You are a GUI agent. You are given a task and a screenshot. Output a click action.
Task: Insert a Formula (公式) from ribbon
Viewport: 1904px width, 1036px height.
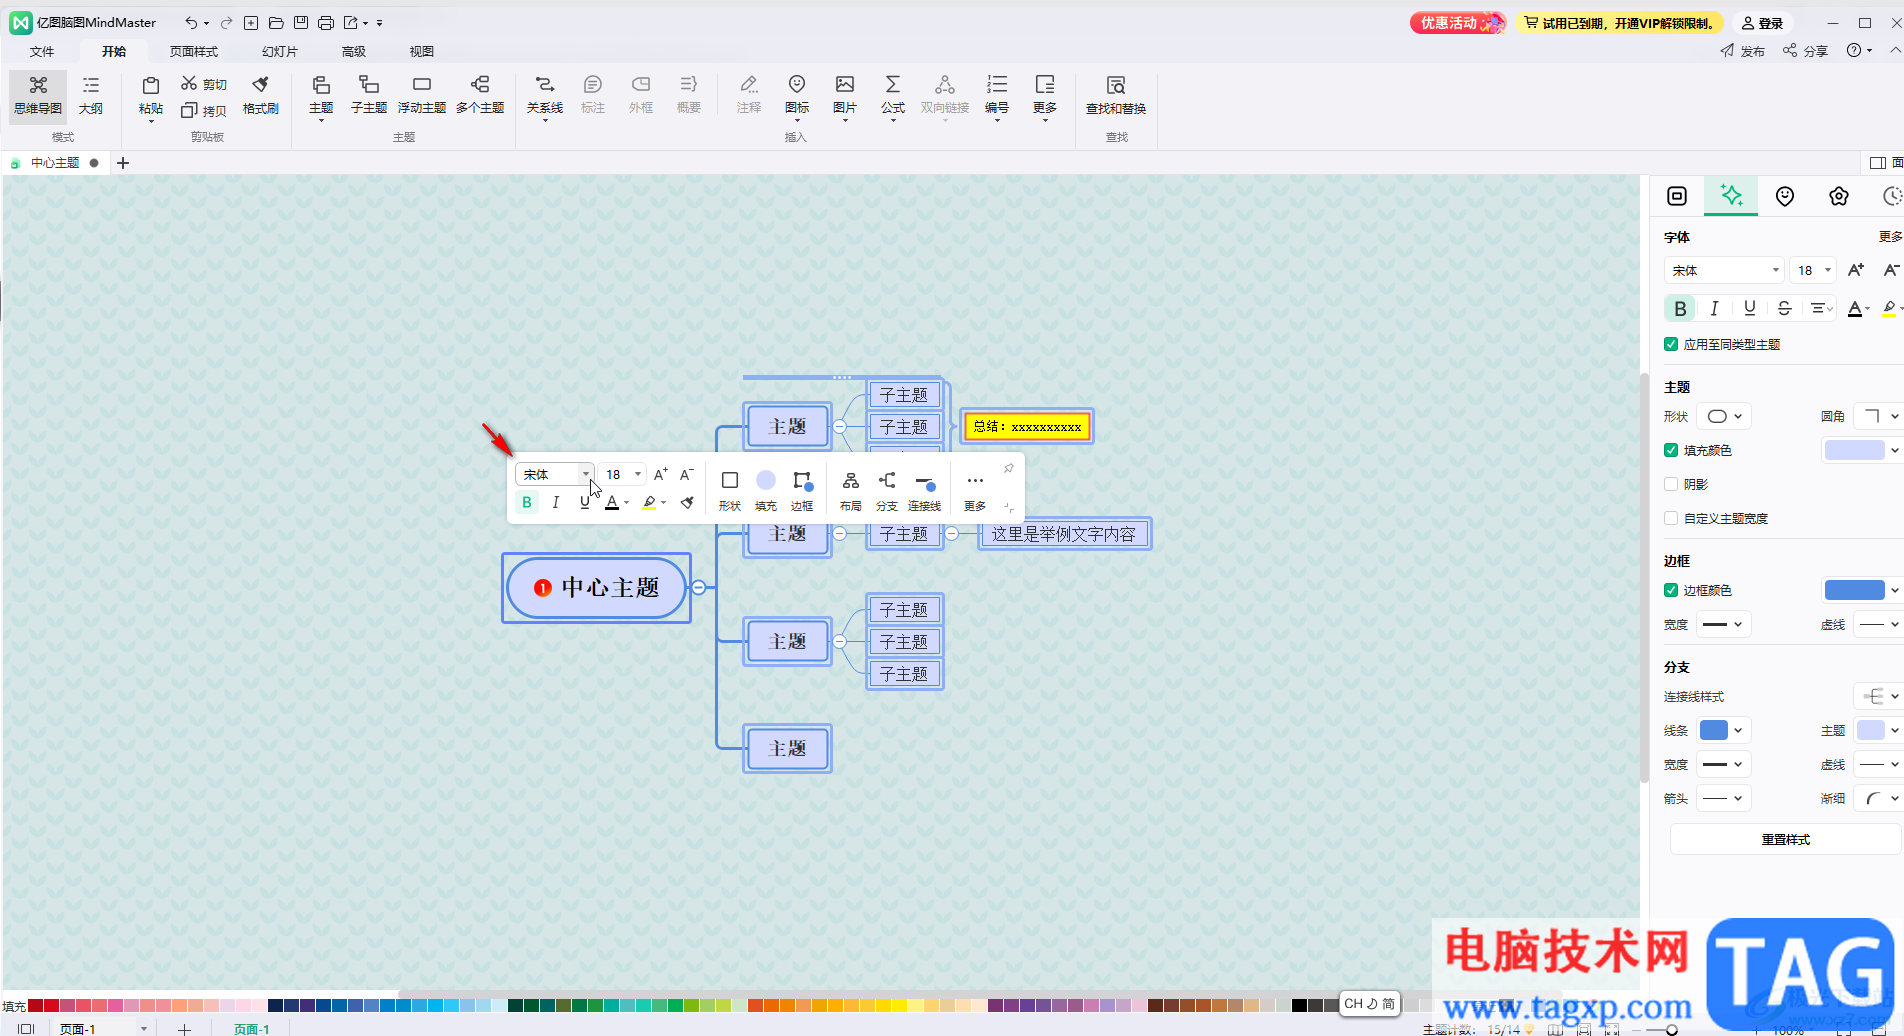[x=892, y=94]
